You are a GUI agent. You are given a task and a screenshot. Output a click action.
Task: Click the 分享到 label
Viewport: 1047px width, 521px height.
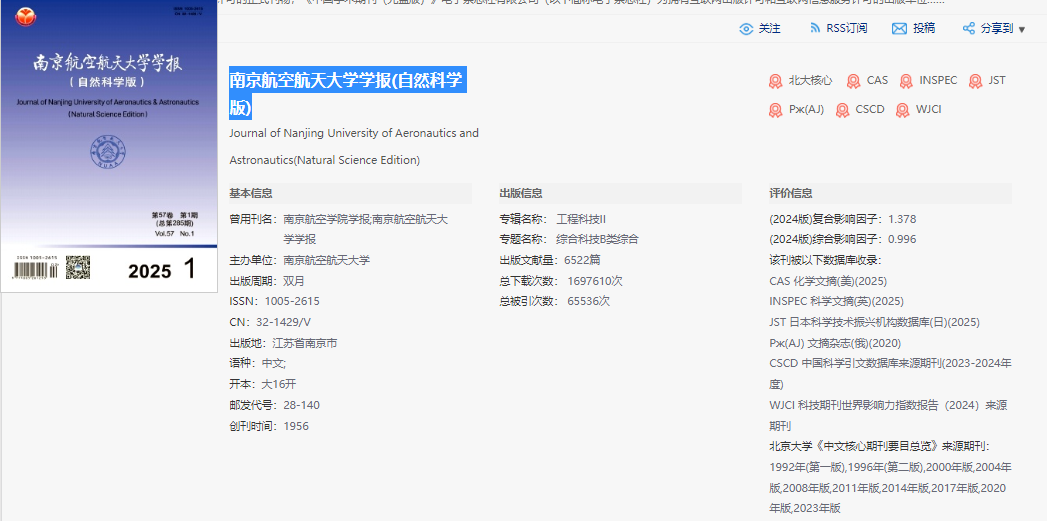coord(997,29)
